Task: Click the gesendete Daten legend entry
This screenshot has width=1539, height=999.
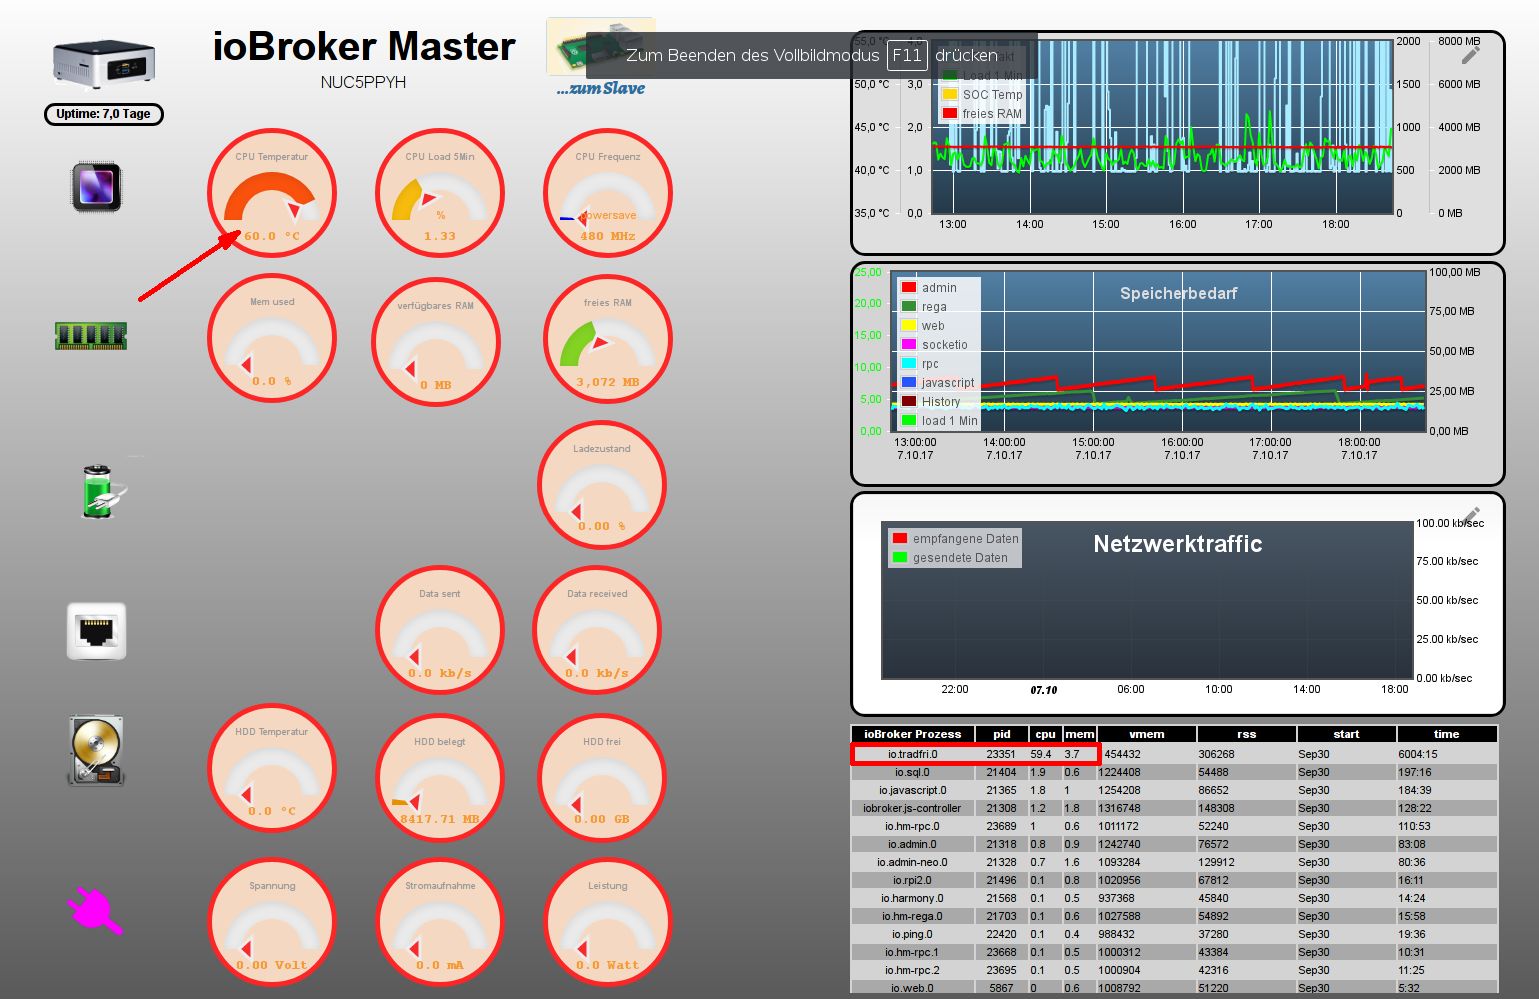Action: [950, 557]
